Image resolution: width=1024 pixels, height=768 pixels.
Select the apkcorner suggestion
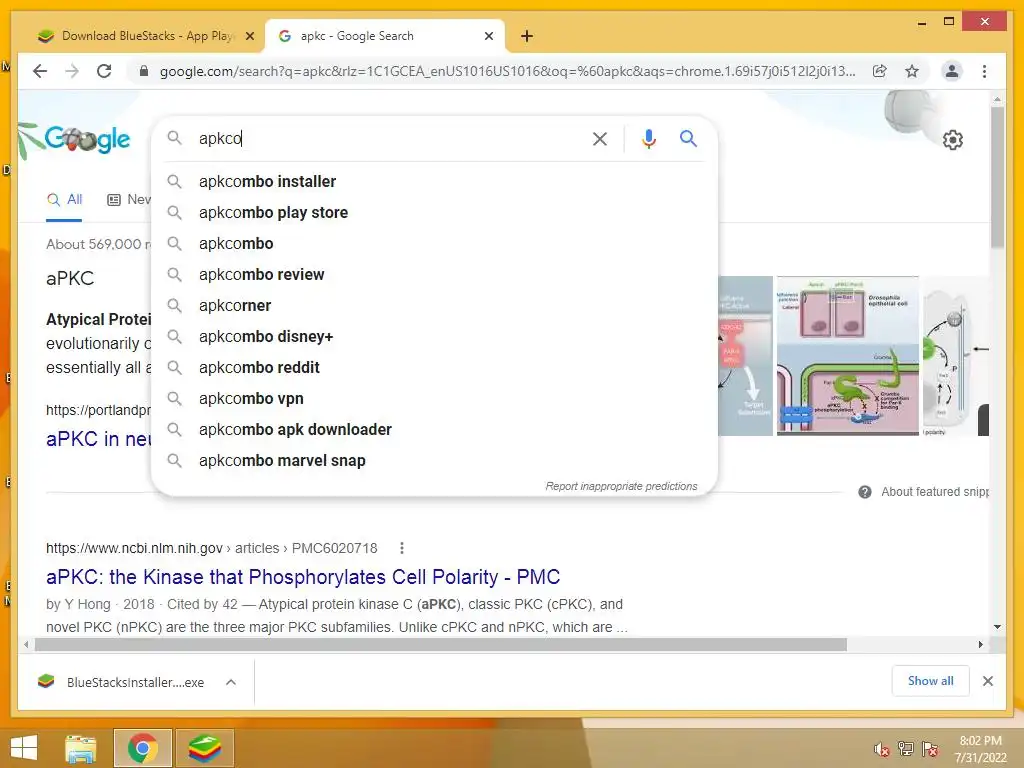[x=434, y=306]
